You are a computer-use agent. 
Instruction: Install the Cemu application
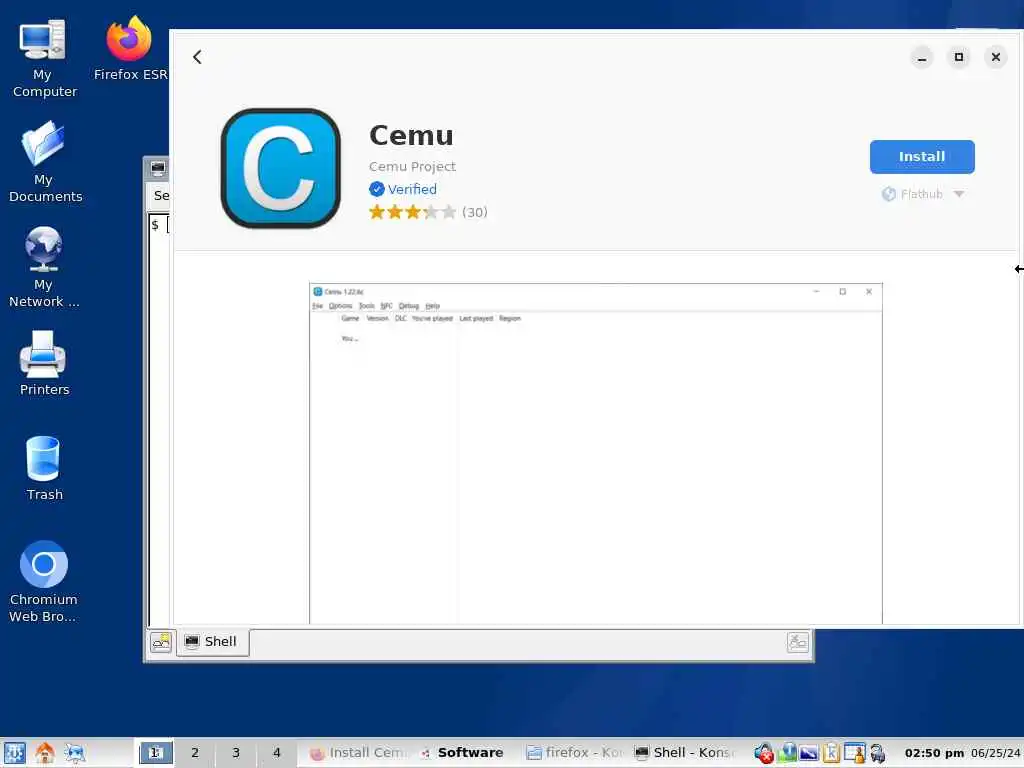pos(921,157)
